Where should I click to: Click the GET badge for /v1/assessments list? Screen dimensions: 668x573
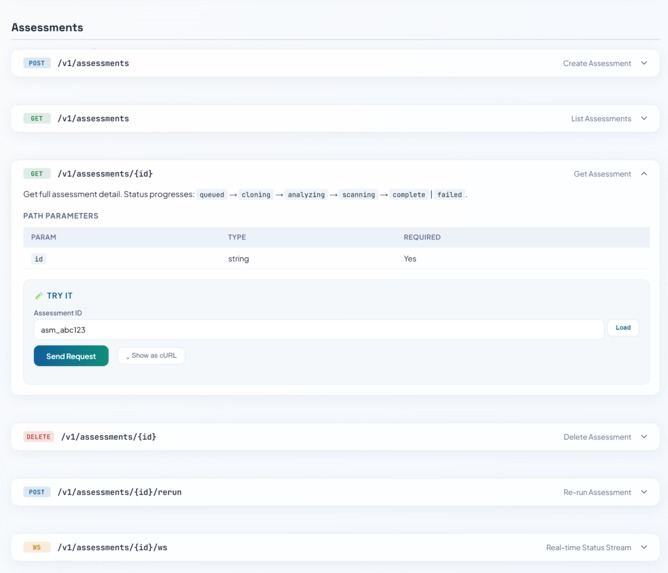pos(37,118)
